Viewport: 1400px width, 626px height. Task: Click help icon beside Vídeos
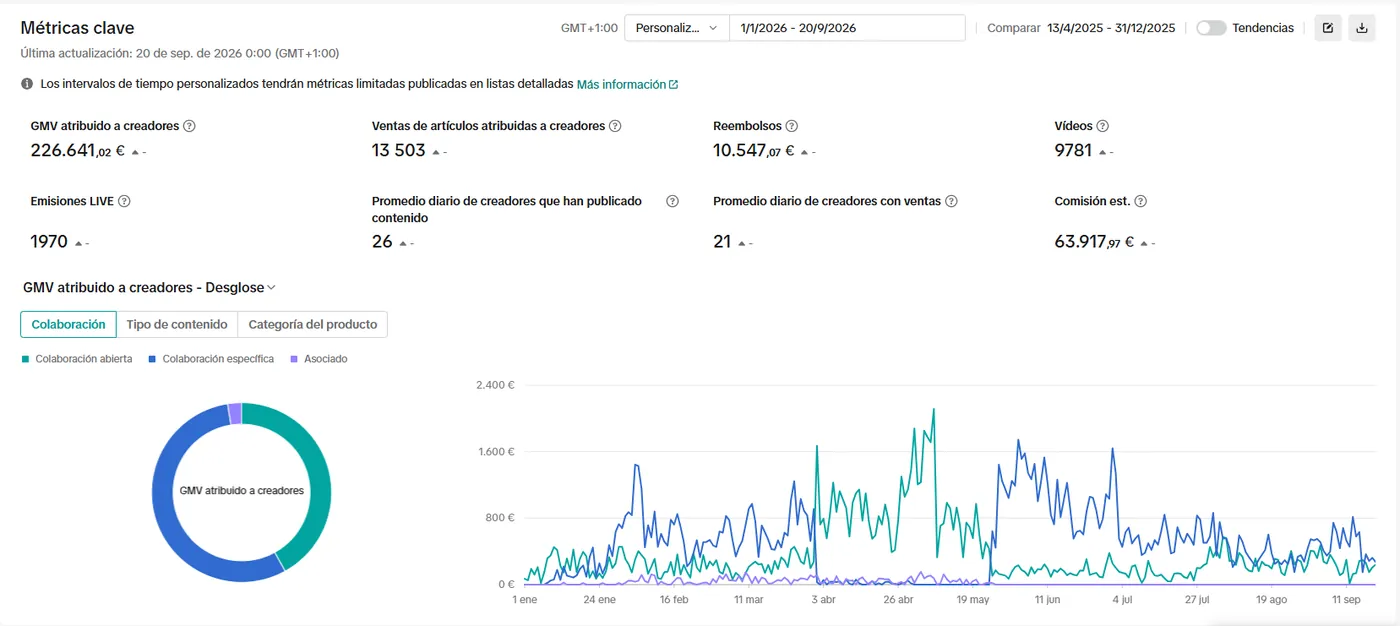(x=1103, y=126)
